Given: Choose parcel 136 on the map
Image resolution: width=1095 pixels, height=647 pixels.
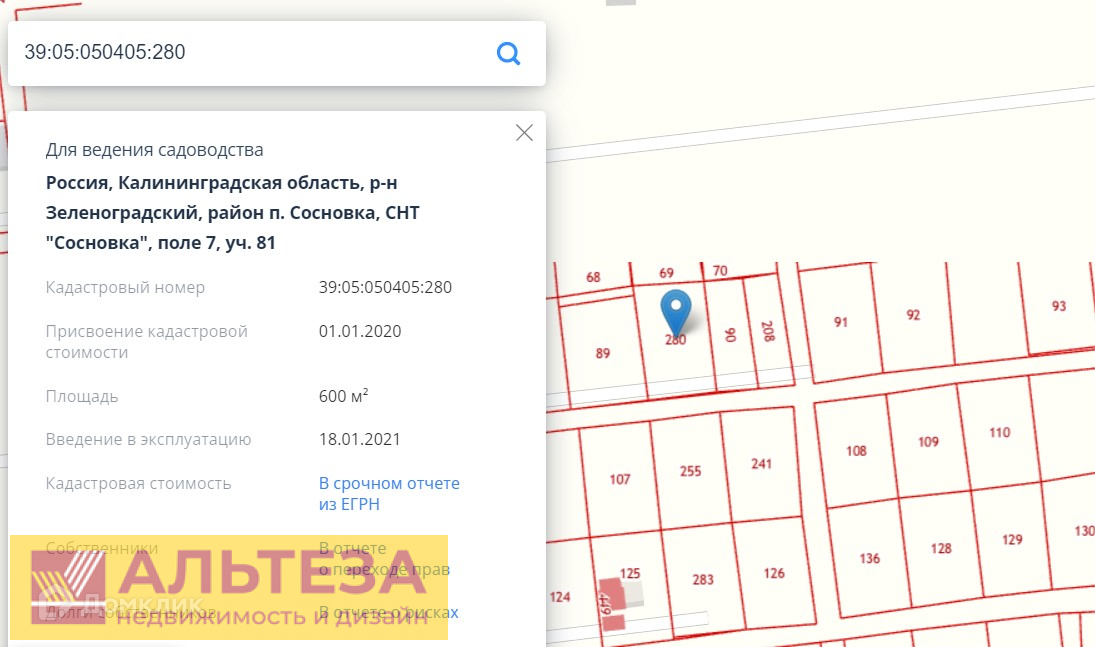Looking at the screenshot, I should coord(870,558).
